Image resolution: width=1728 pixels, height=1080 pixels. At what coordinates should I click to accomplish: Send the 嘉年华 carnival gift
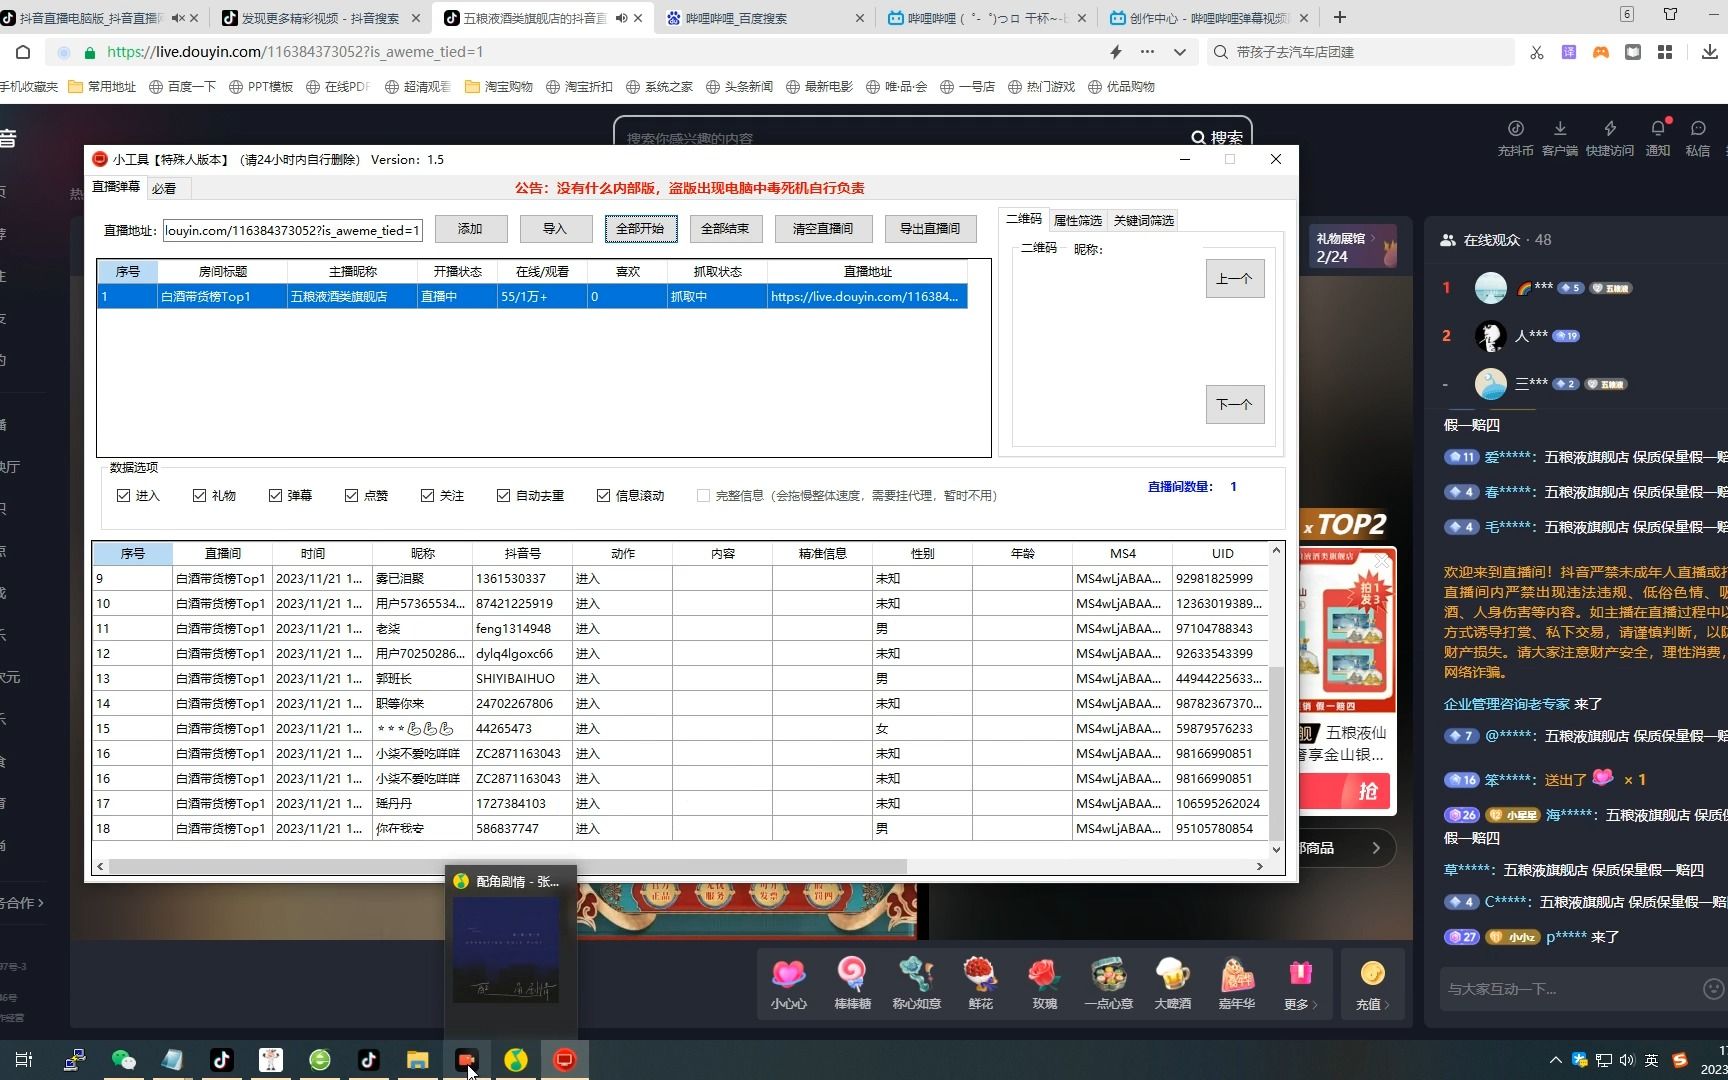coord(1236,974)
